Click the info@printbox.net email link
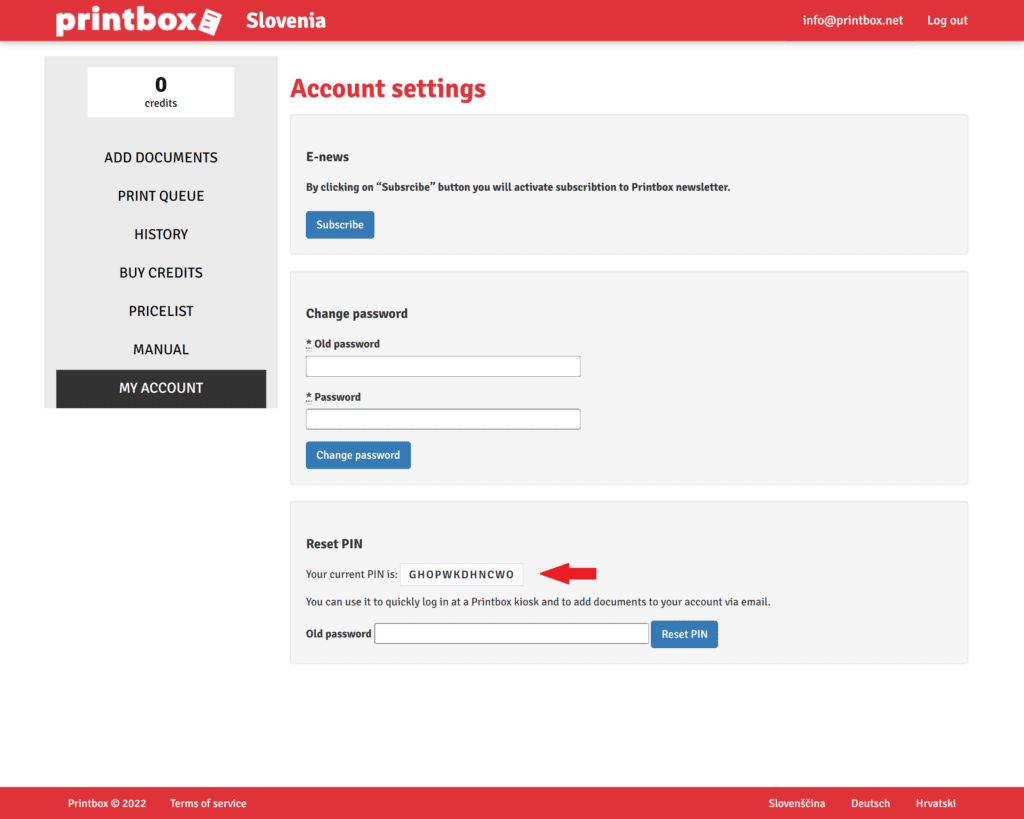 tap(852, 21)
